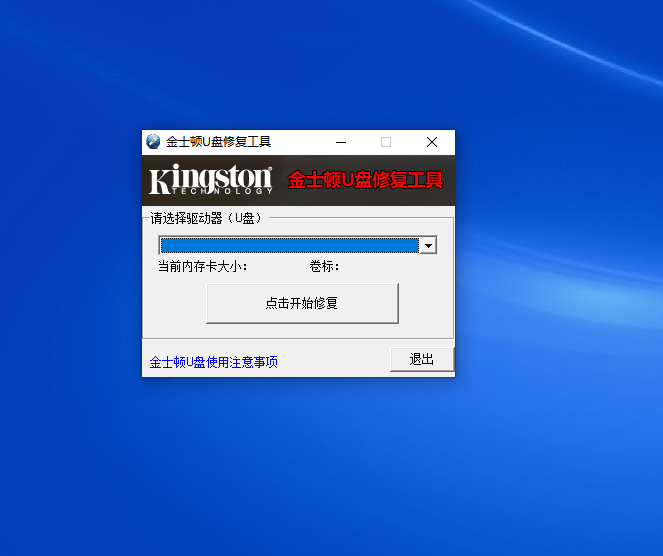Minimize the 金士顿U盘修复工具 window
The height and width of the screenshot is (556, 663).
341,142
